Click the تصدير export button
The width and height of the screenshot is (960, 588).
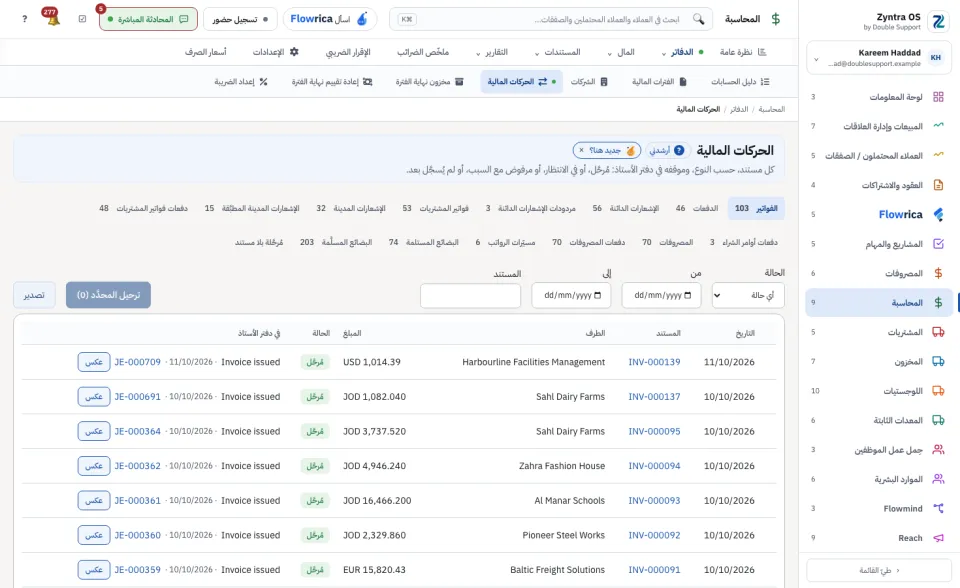tap(34, 295)
